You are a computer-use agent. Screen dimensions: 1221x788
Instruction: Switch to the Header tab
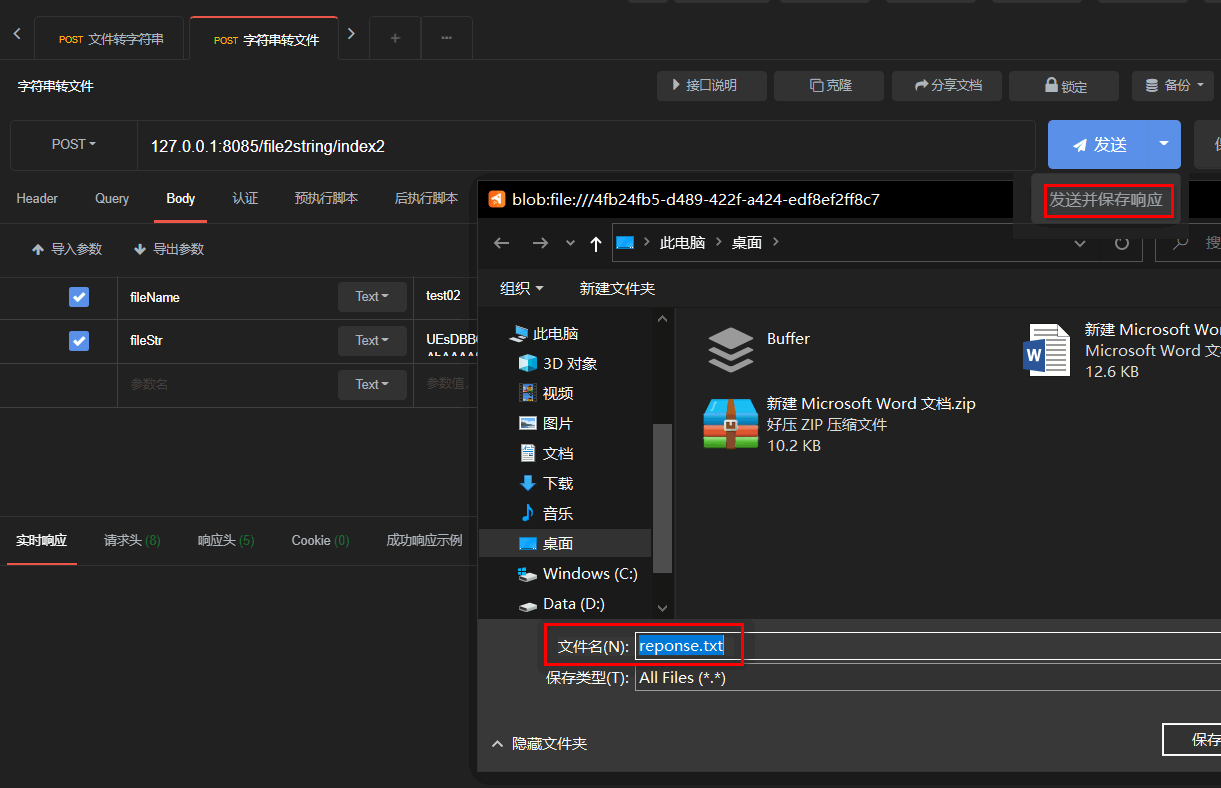click(37, 199)
